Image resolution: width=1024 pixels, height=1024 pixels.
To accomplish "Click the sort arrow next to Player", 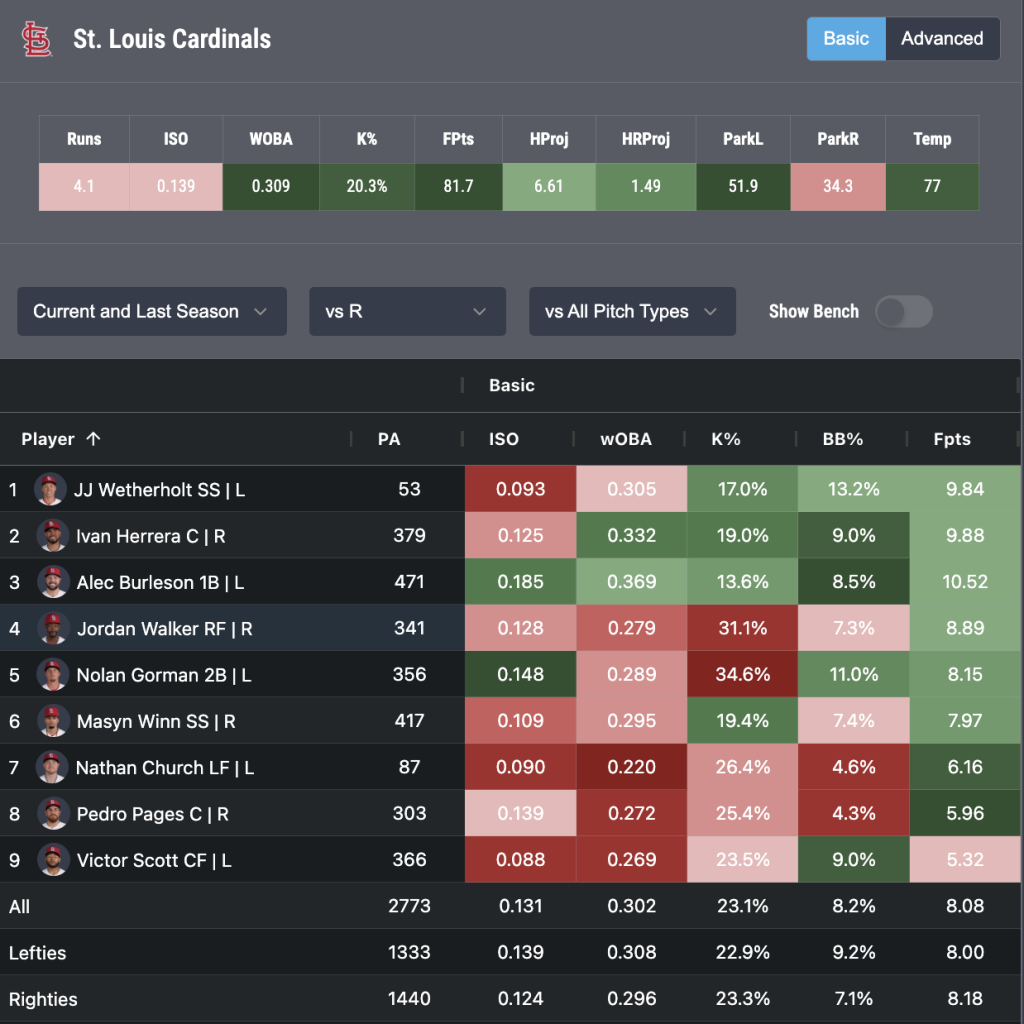I will [94, 439].
